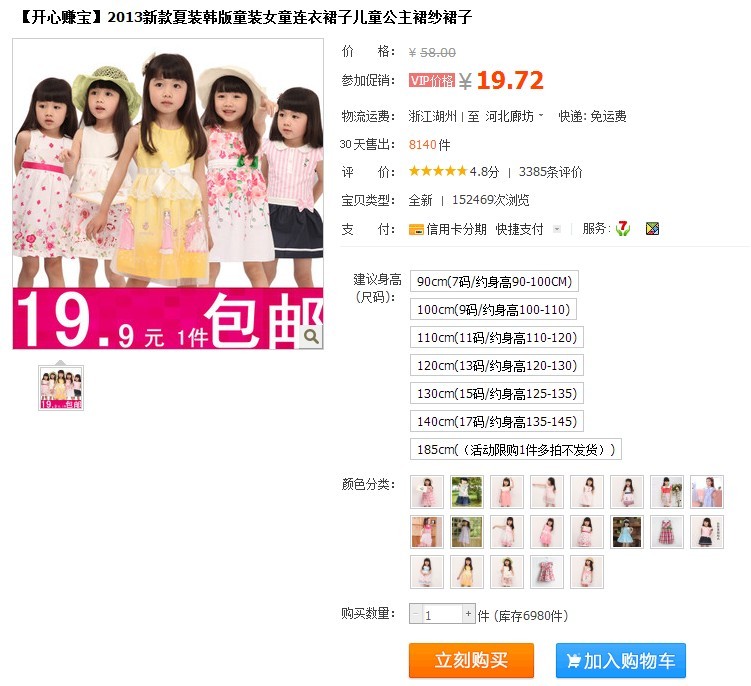
Task: Click the credit card installment icon
Action: point(416,229)
